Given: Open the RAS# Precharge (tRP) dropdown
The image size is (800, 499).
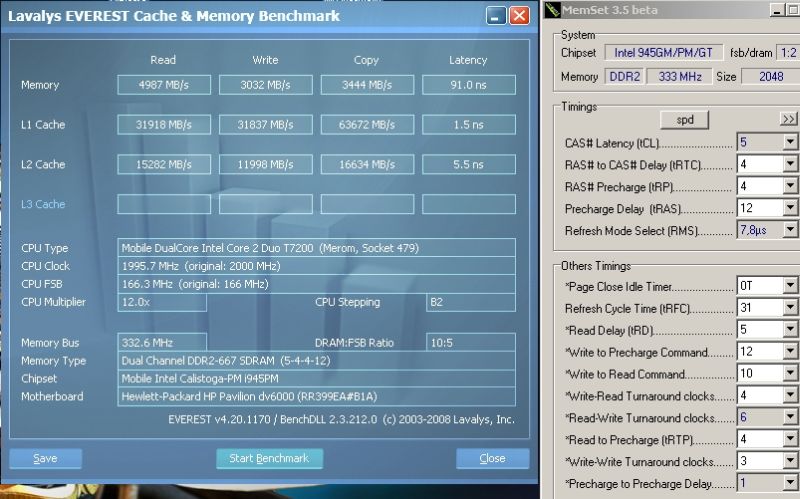Looking at the screenshot, I should tap(790, 186).
